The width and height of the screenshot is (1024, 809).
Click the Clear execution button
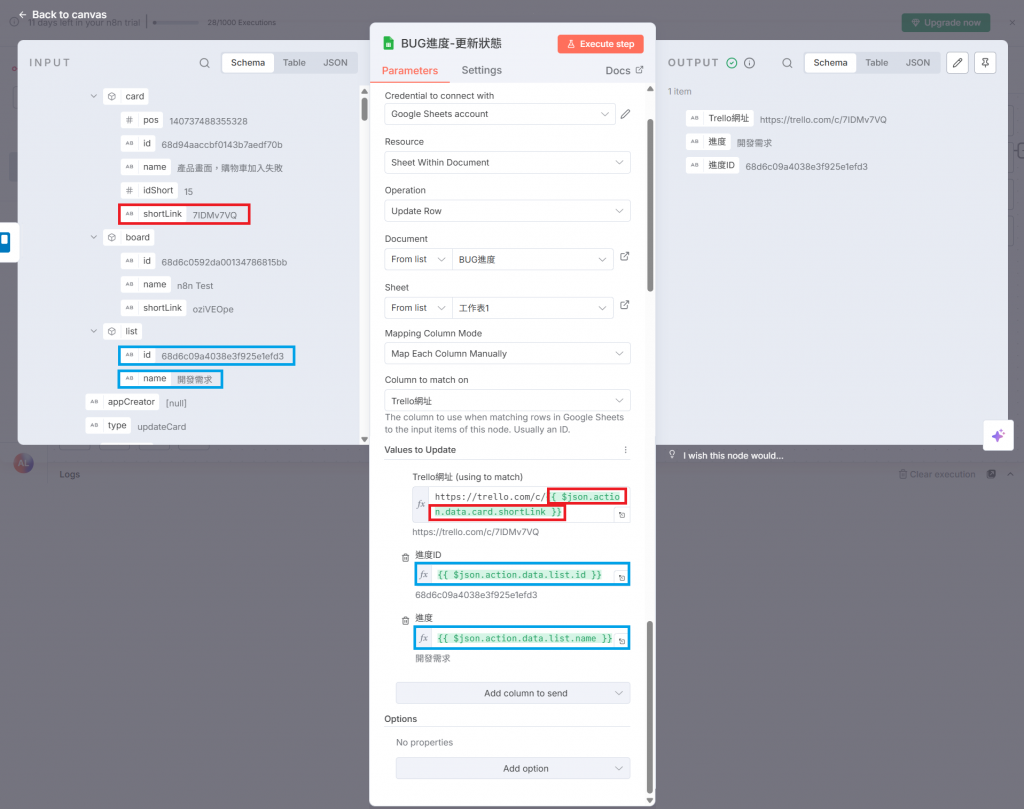click(936, 474)
